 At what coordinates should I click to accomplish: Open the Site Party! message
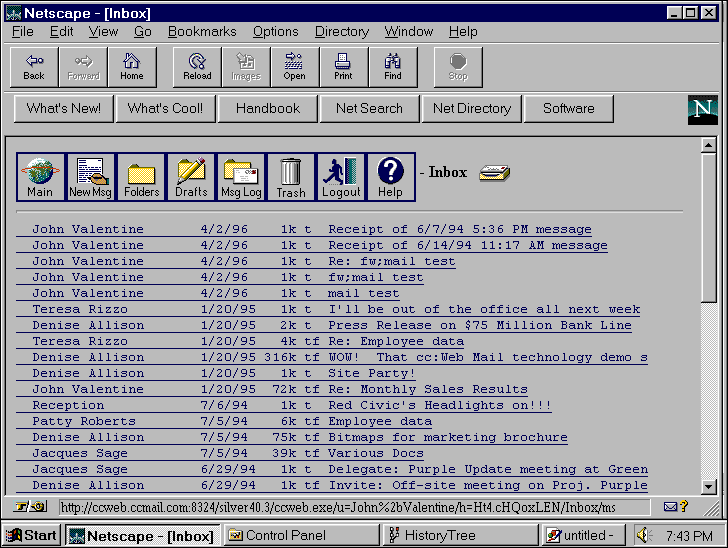tap(216, 373)
